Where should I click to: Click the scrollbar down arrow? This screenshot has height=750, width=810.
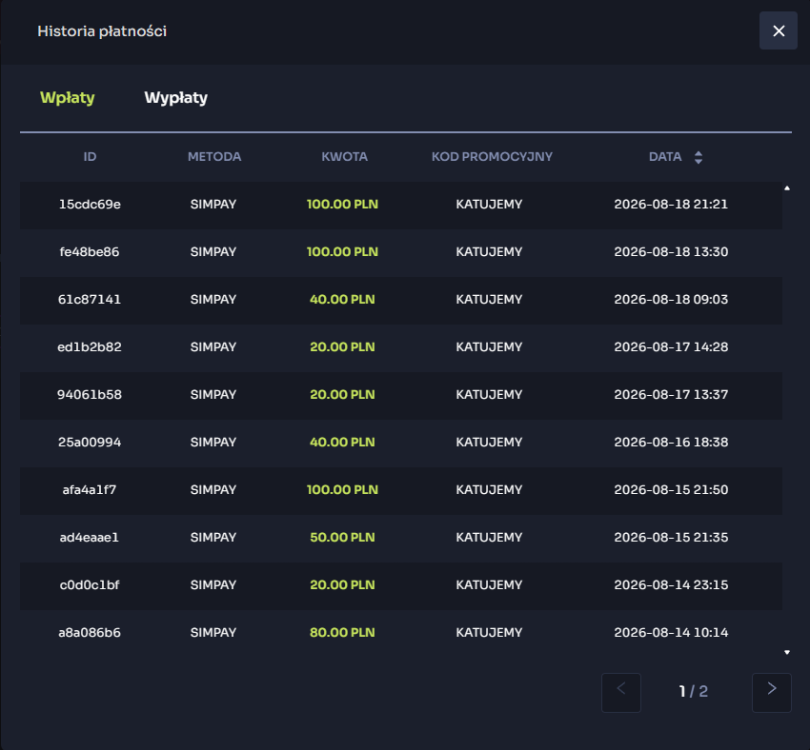pyautogui.click(x=787, y=652)
